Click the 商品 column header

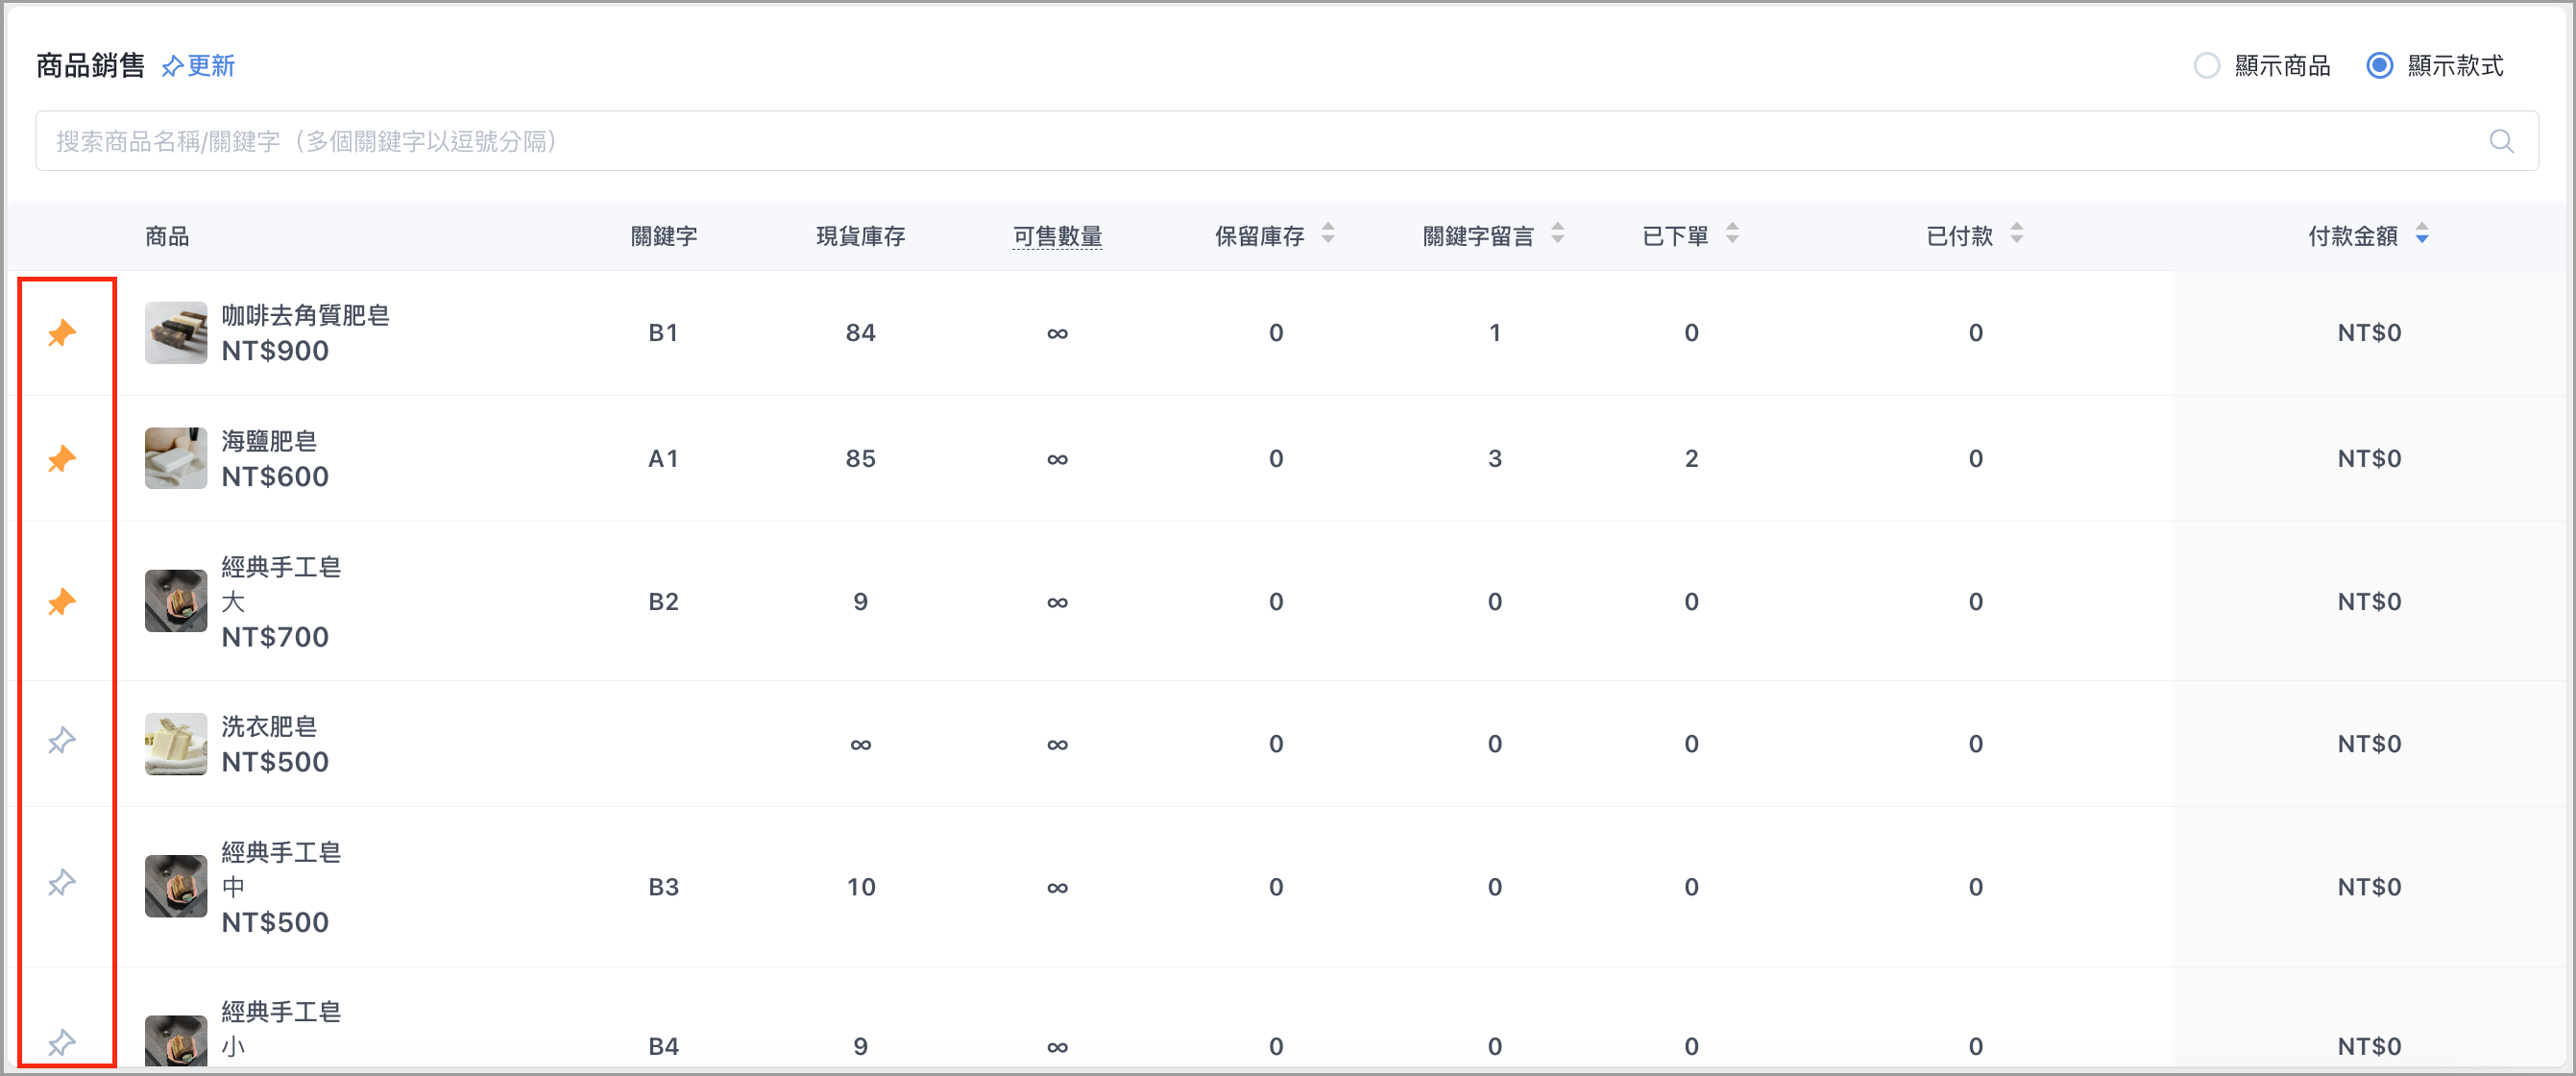tap(167, 236)
